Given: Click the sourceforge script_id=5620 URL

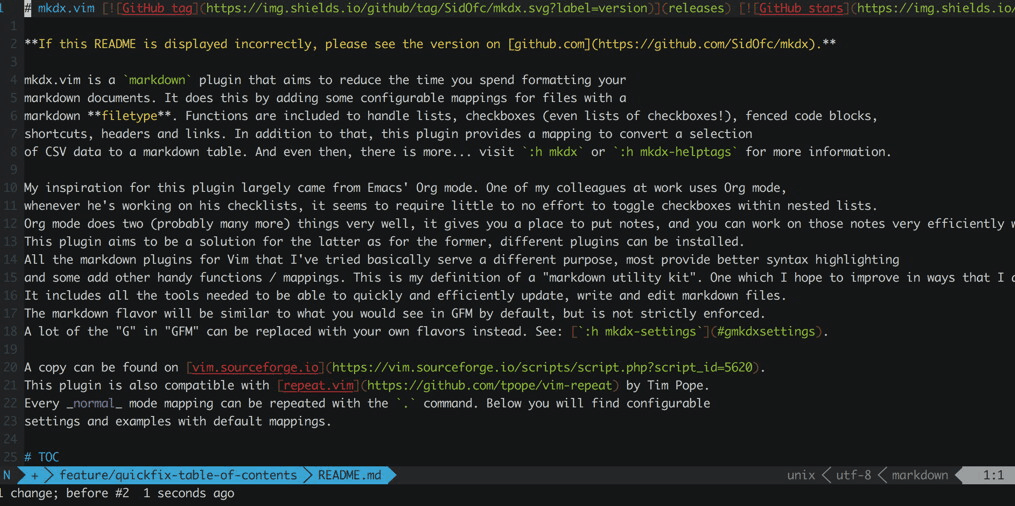Looking at the screenshot, I should pos(542,368).
